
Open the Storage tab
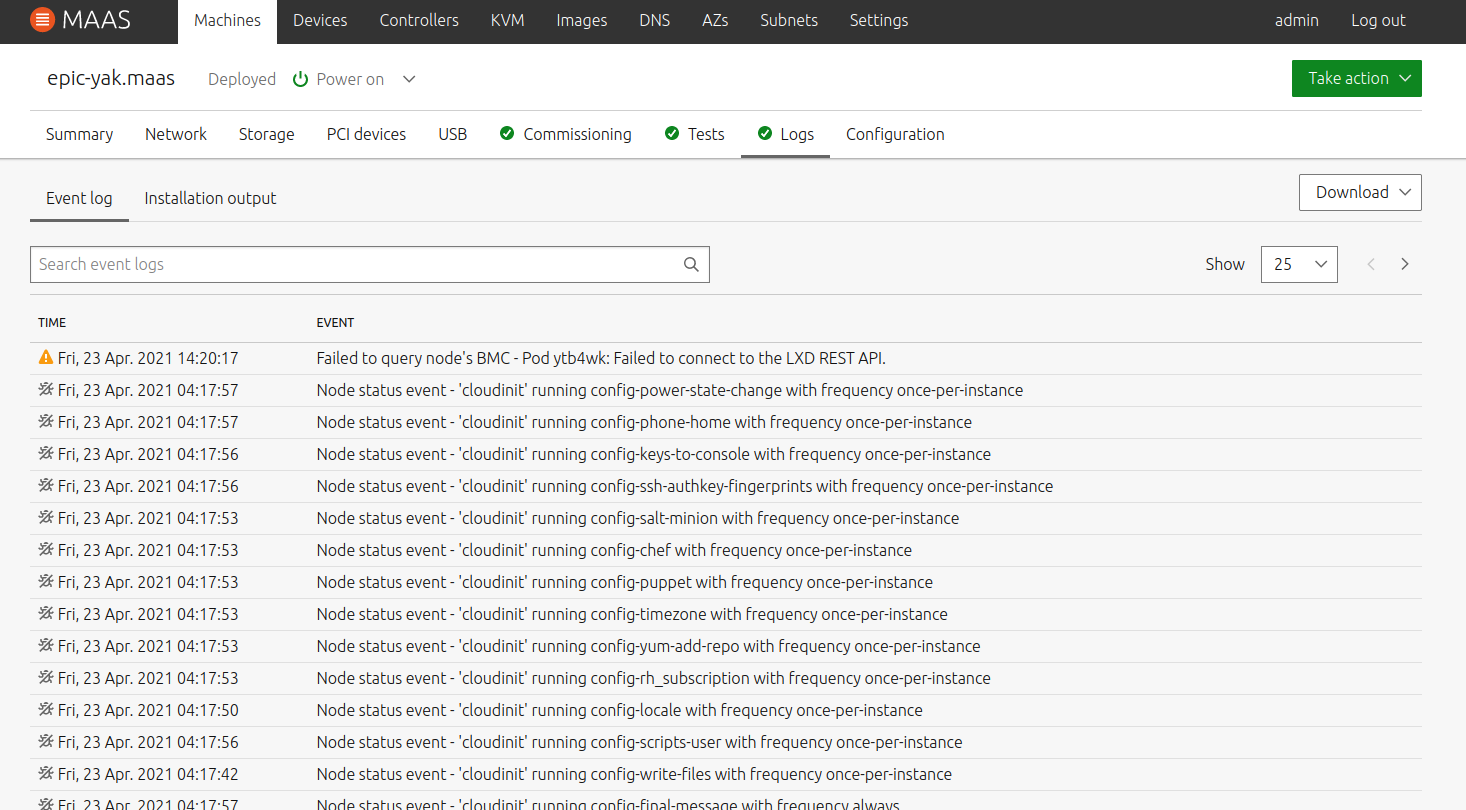point(266,134)
